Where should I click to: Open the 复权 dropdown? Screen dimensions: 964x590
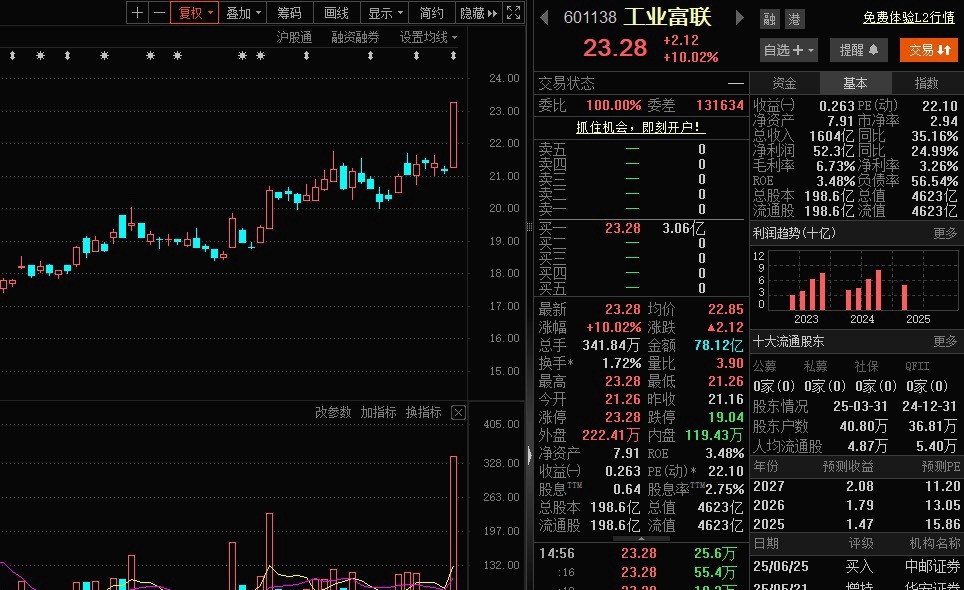[x=194, y=13]
